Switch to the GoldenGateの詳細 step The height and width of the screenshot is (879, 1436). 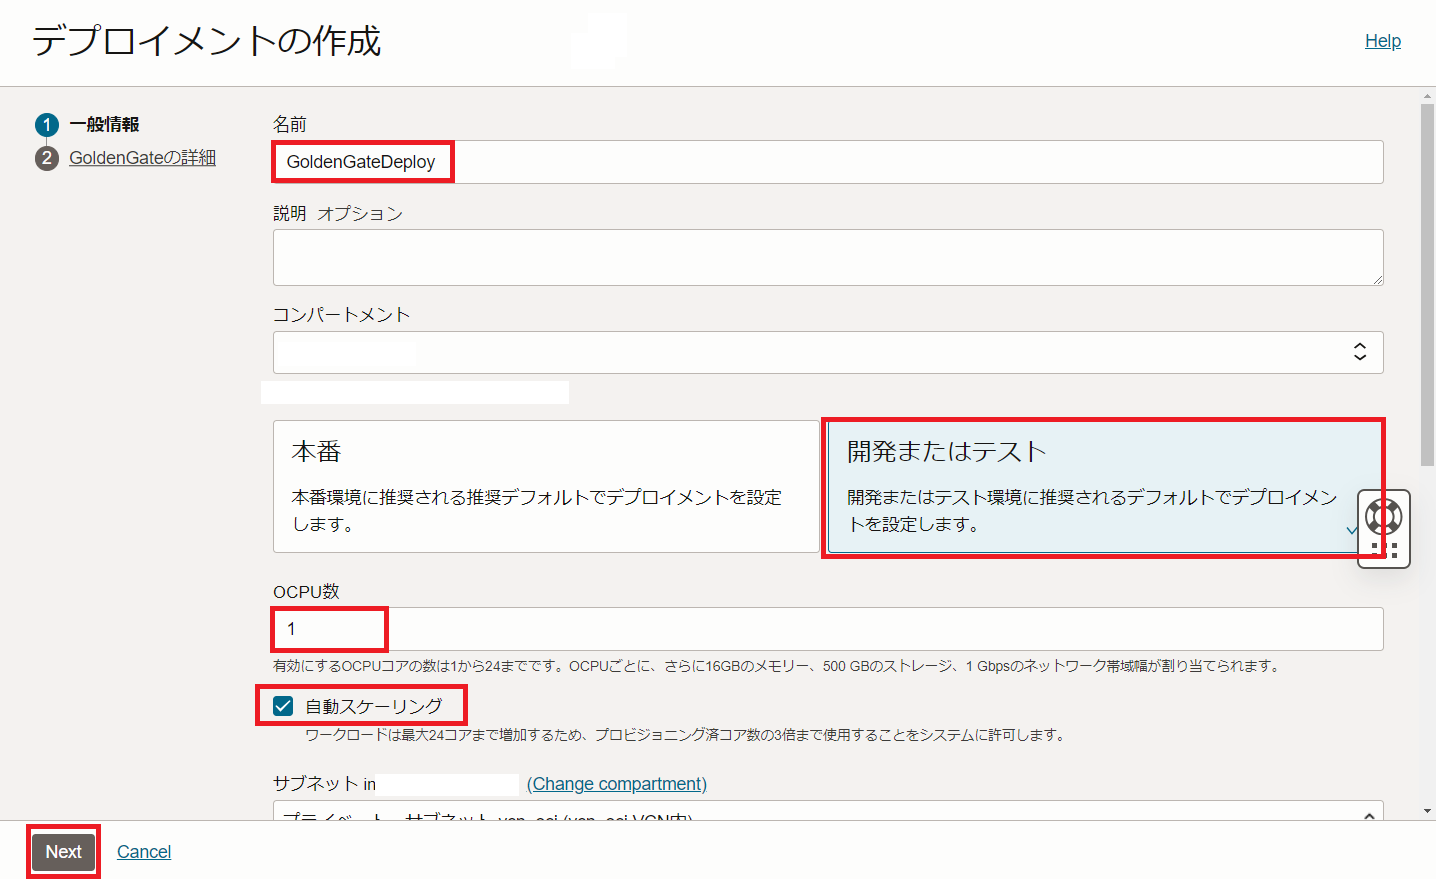[142, 157]
